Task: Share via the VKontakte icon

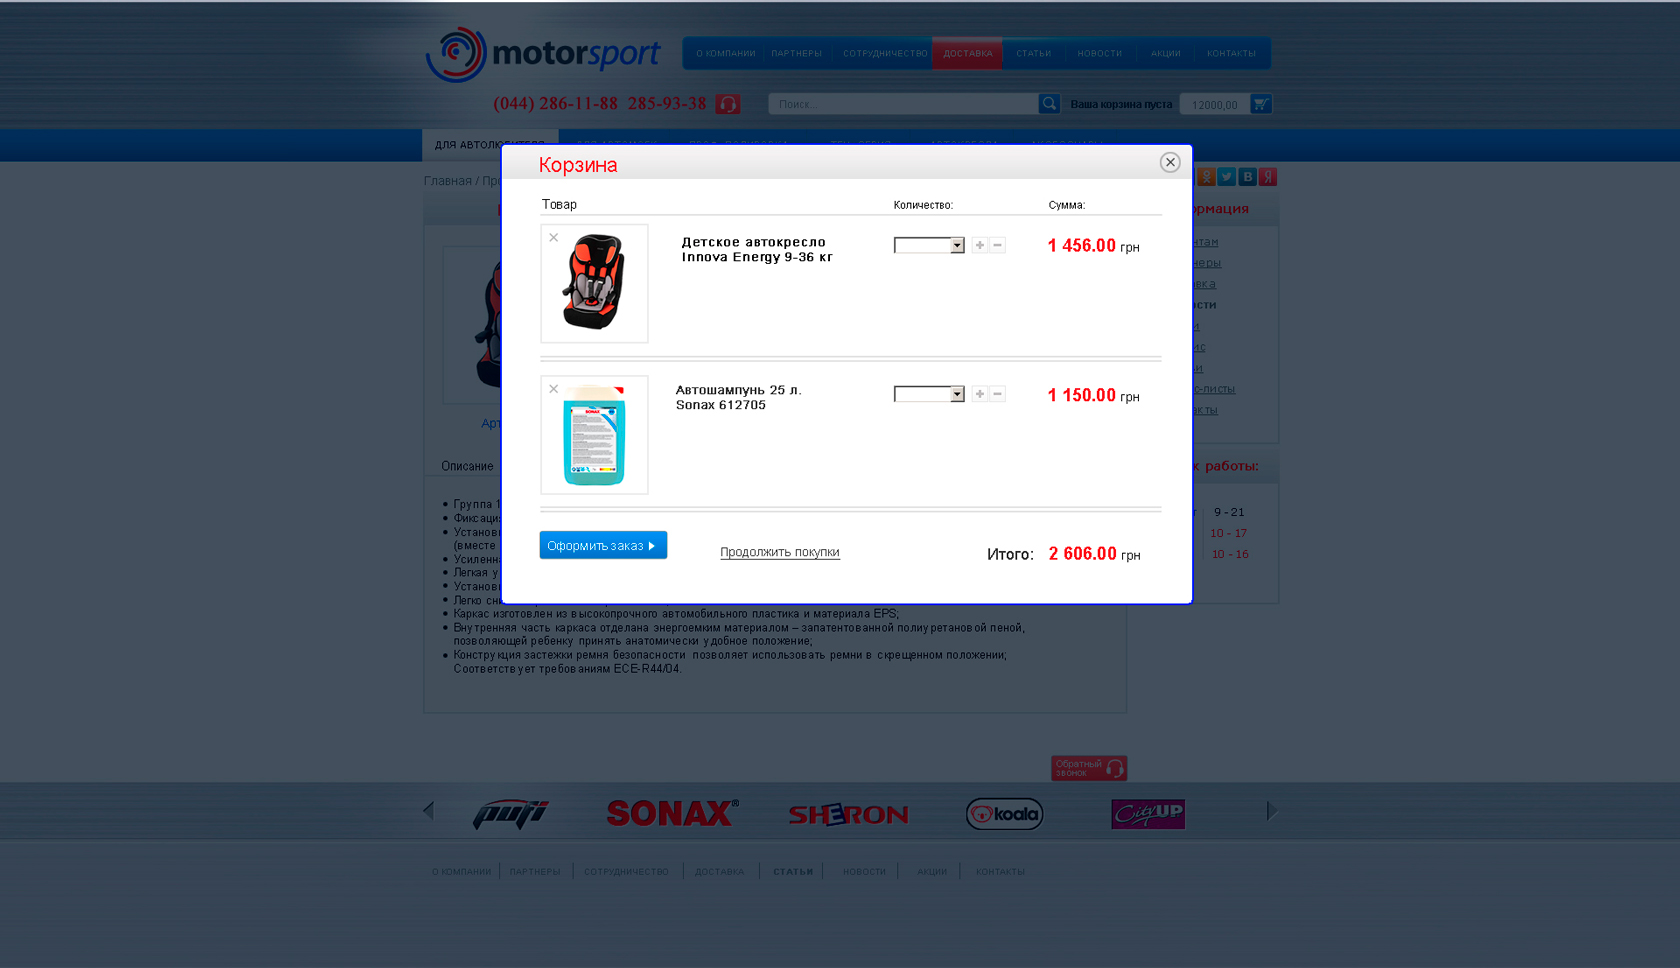Action: pos(1247,177)
